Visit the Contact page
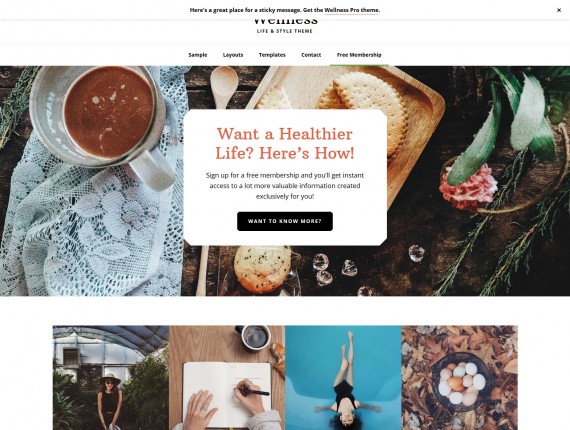This screenshot has width=570, height=430. (311, 55)
